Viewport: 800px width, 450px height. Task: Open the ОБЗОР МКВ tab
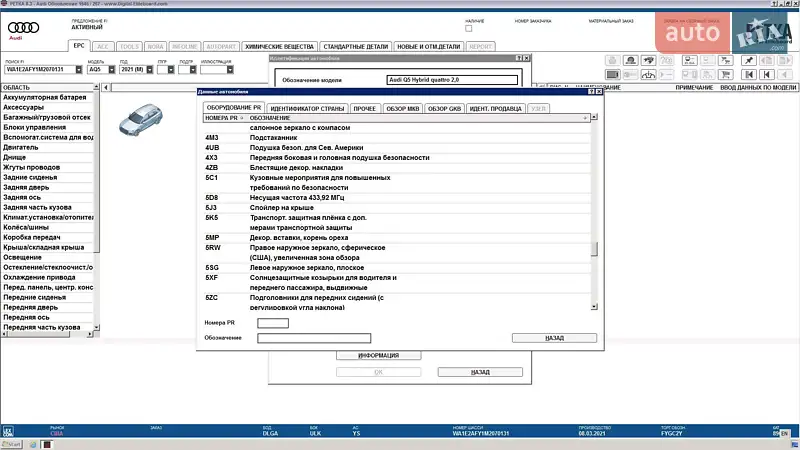click(400, 107)
